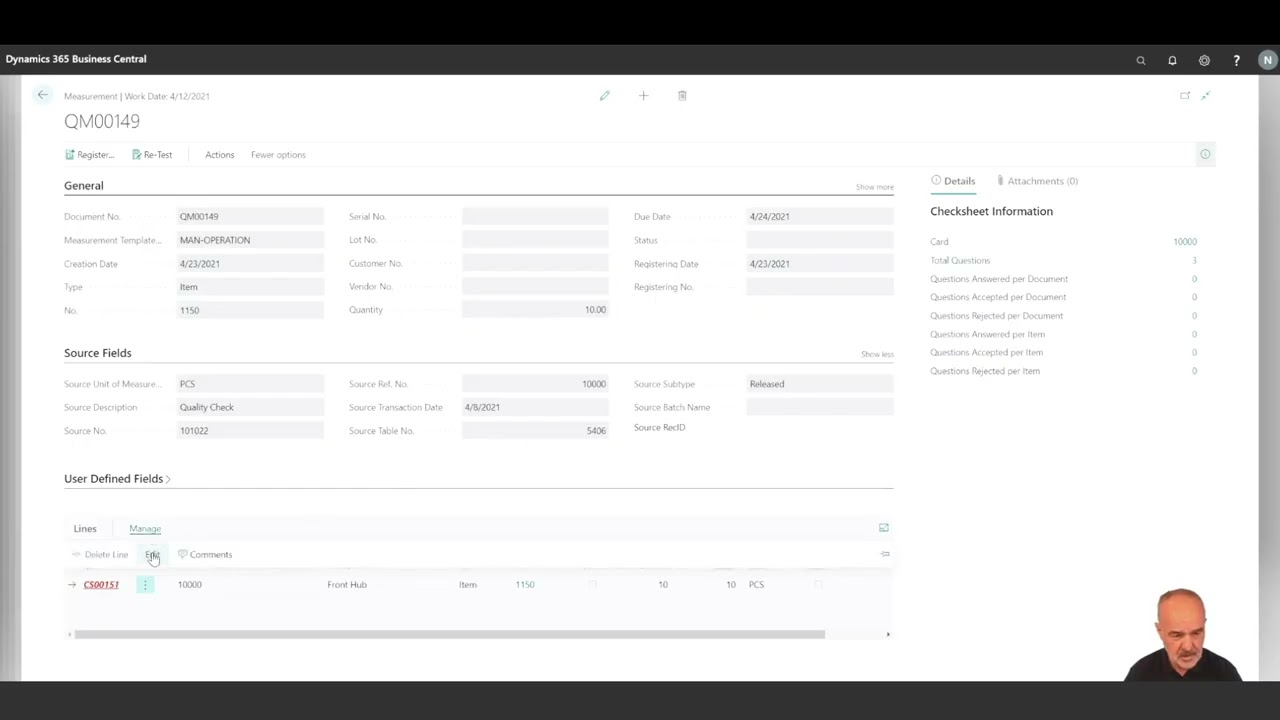Click the Lines horizontal scrollbar
Screen dimensions: 1280x720
click(449, 634)
